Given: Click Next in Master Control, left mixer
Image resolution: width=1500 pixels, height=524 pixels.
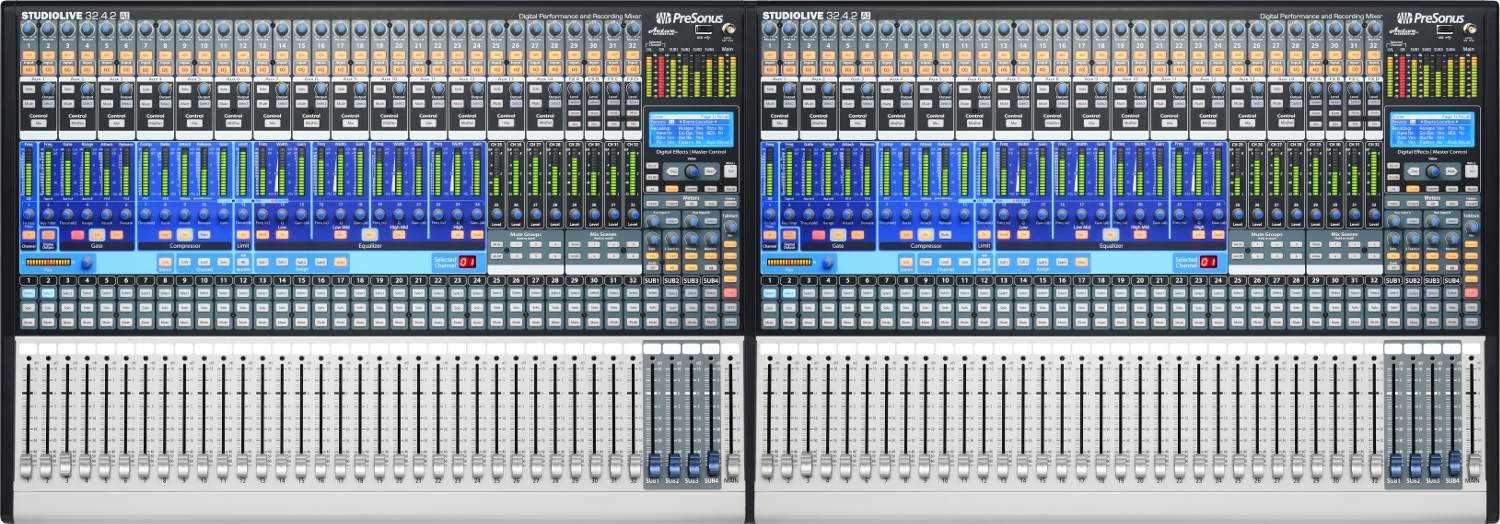Looking at the screenshot, I should 709,171.
